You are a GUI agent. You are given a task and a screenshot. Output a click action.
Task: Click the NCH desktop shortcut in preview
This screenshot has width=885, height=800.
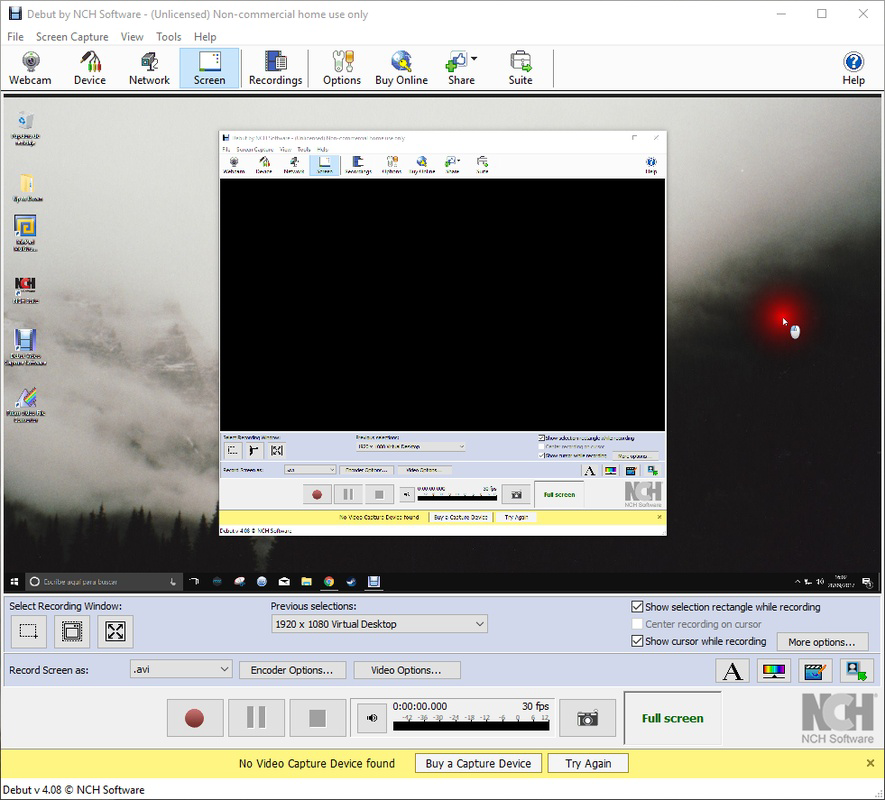(25, 290)
